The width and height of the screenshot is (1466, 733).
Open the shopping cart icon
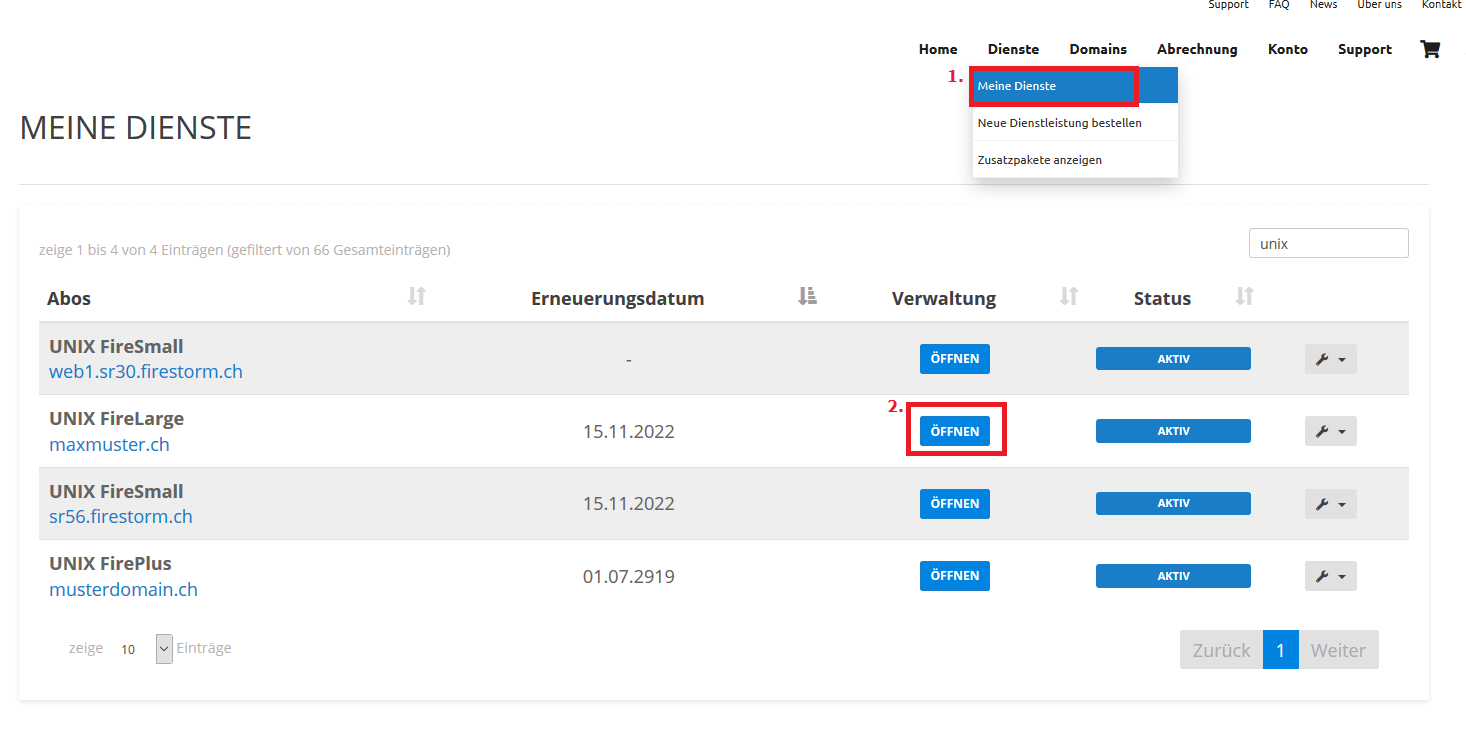(x=1430, y=49)
